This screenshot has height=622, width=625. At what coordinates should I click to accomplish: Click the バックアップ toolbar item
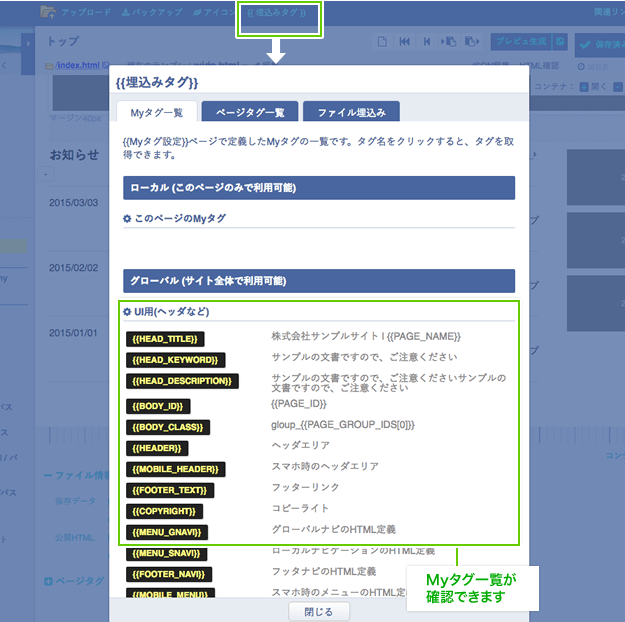152,12
